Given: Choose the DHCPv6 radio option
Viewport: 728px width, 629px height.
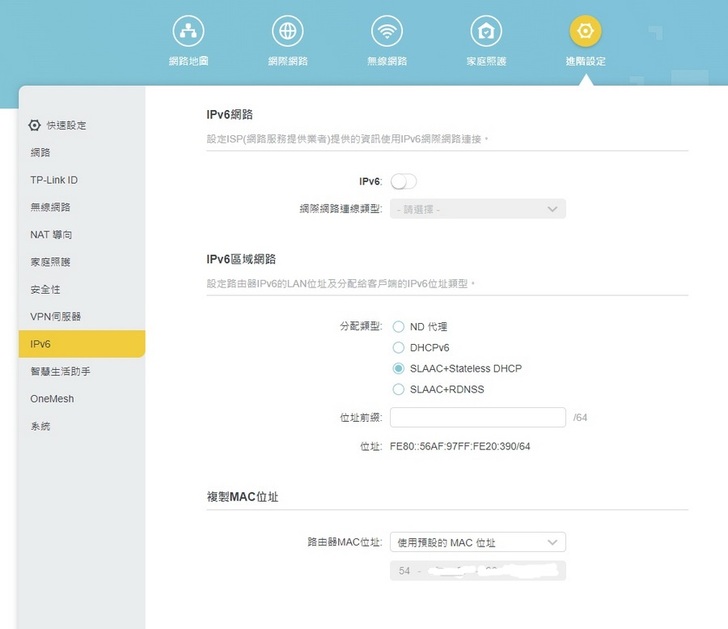Looking at the screenshot, I should [399, 347].
